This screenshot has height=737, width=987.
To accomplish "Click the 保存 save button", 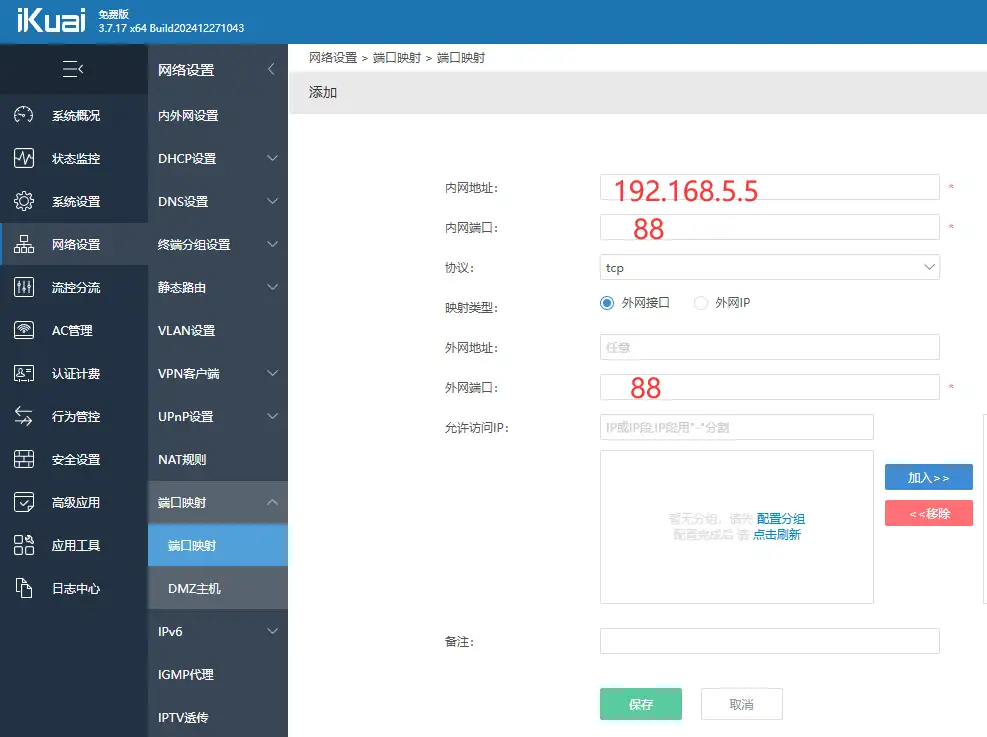I will tap(640, 704).
